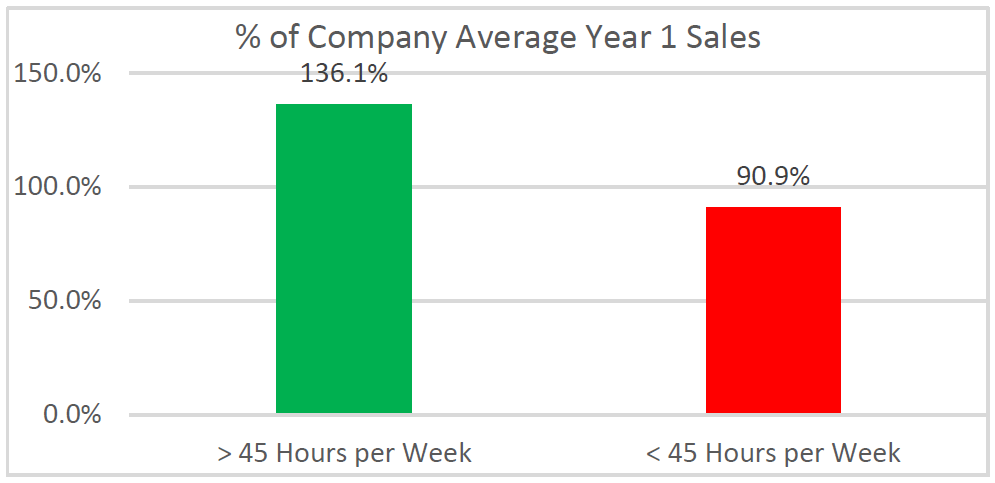Click top of the red bar
995x483 pixels.
point(773,209)
